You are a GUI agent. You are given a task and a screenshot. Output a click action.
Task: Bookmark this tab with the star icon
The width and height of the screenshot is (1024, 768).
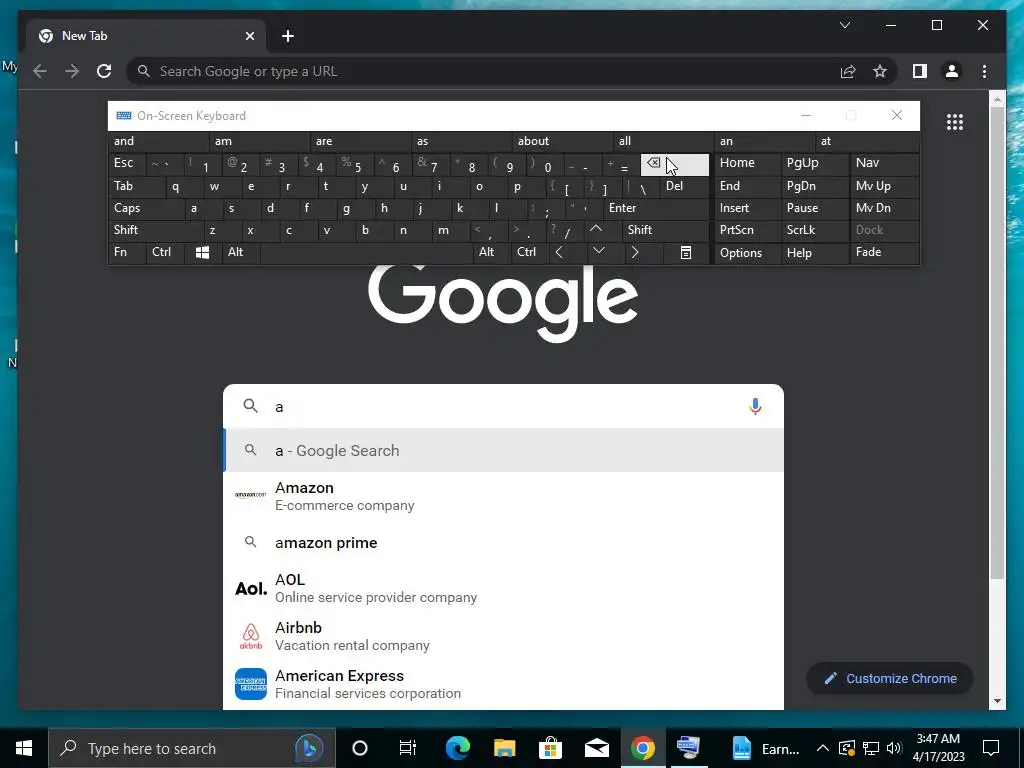880,71
